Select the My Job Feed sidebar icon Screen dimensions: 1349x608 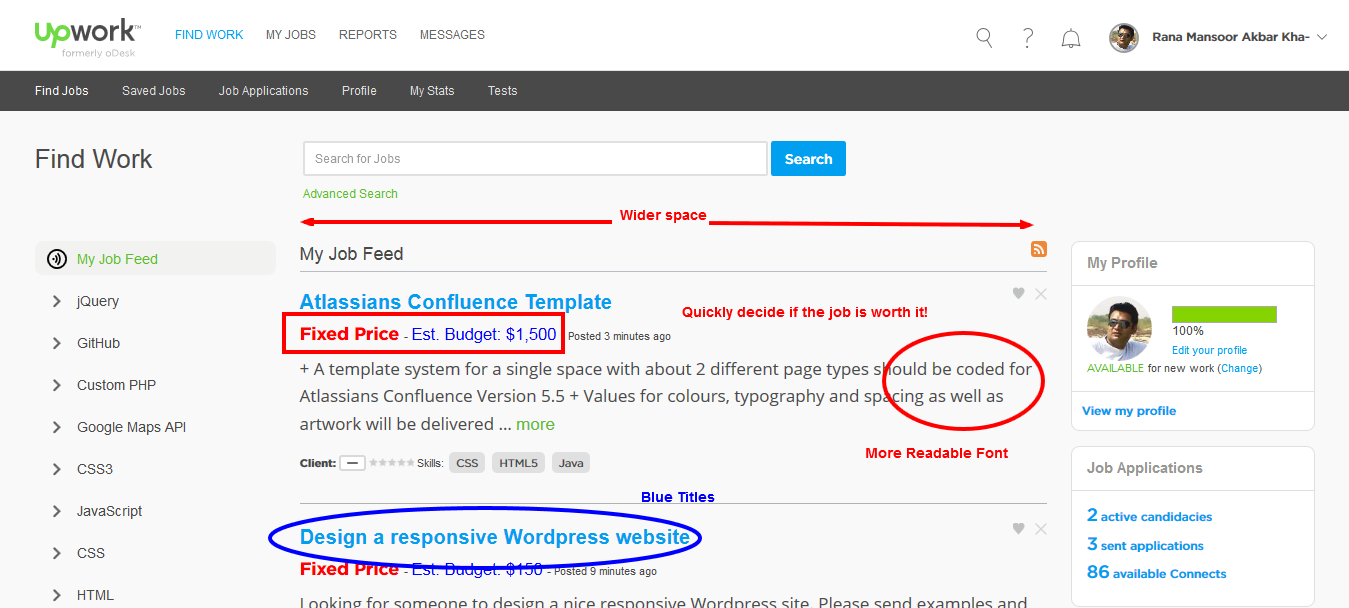tap(57, 258)
